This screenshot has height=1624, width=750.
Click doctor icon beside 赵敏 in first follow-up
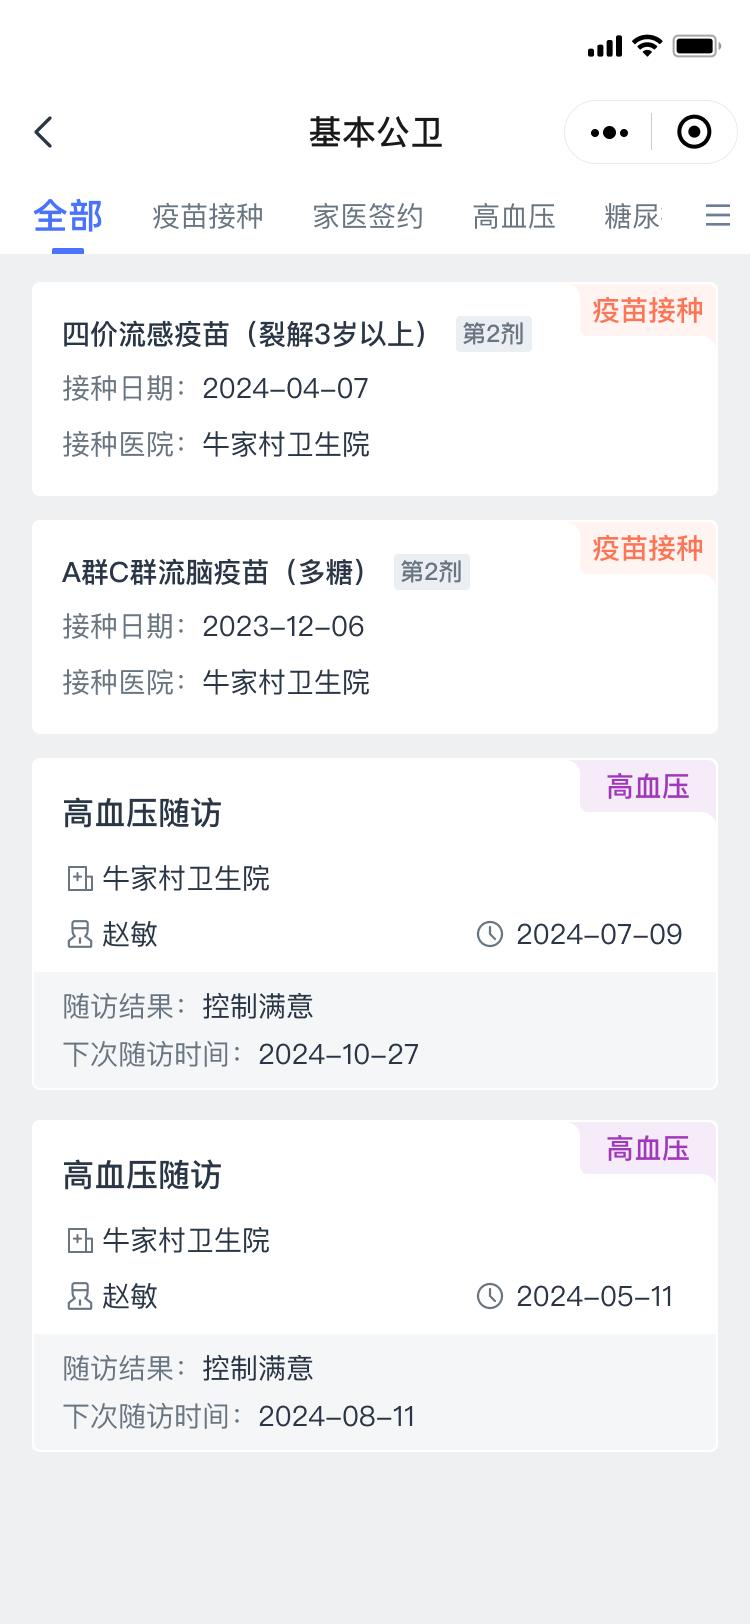click(x=79, y=935)
